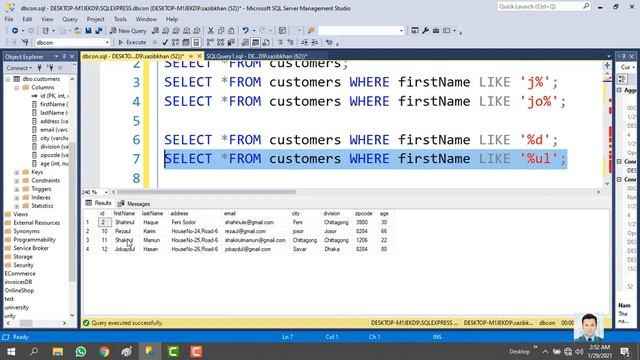Click the Find in Files icon
This screenshot has width=640, height=360.
(x=311, y=31)
